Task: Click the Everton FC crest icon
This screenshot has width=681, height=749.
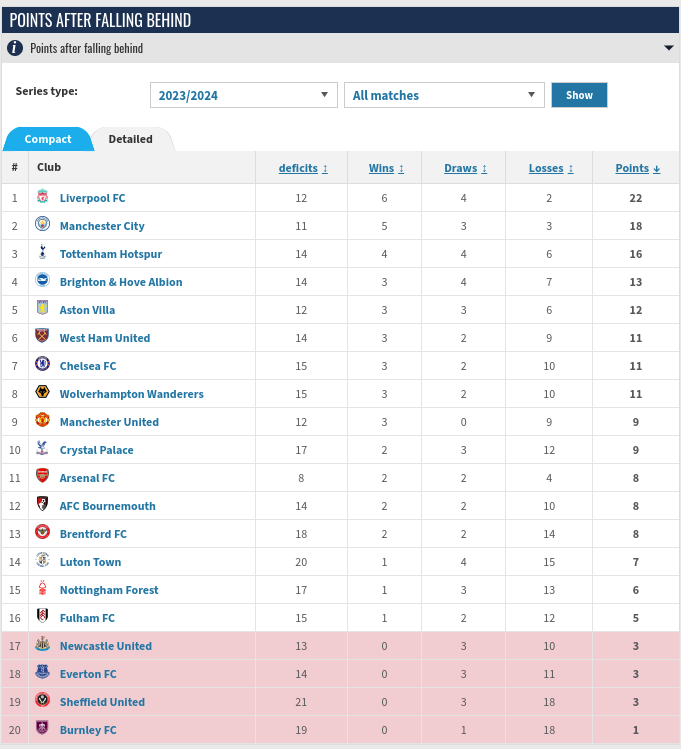Action: click(42, 673)
